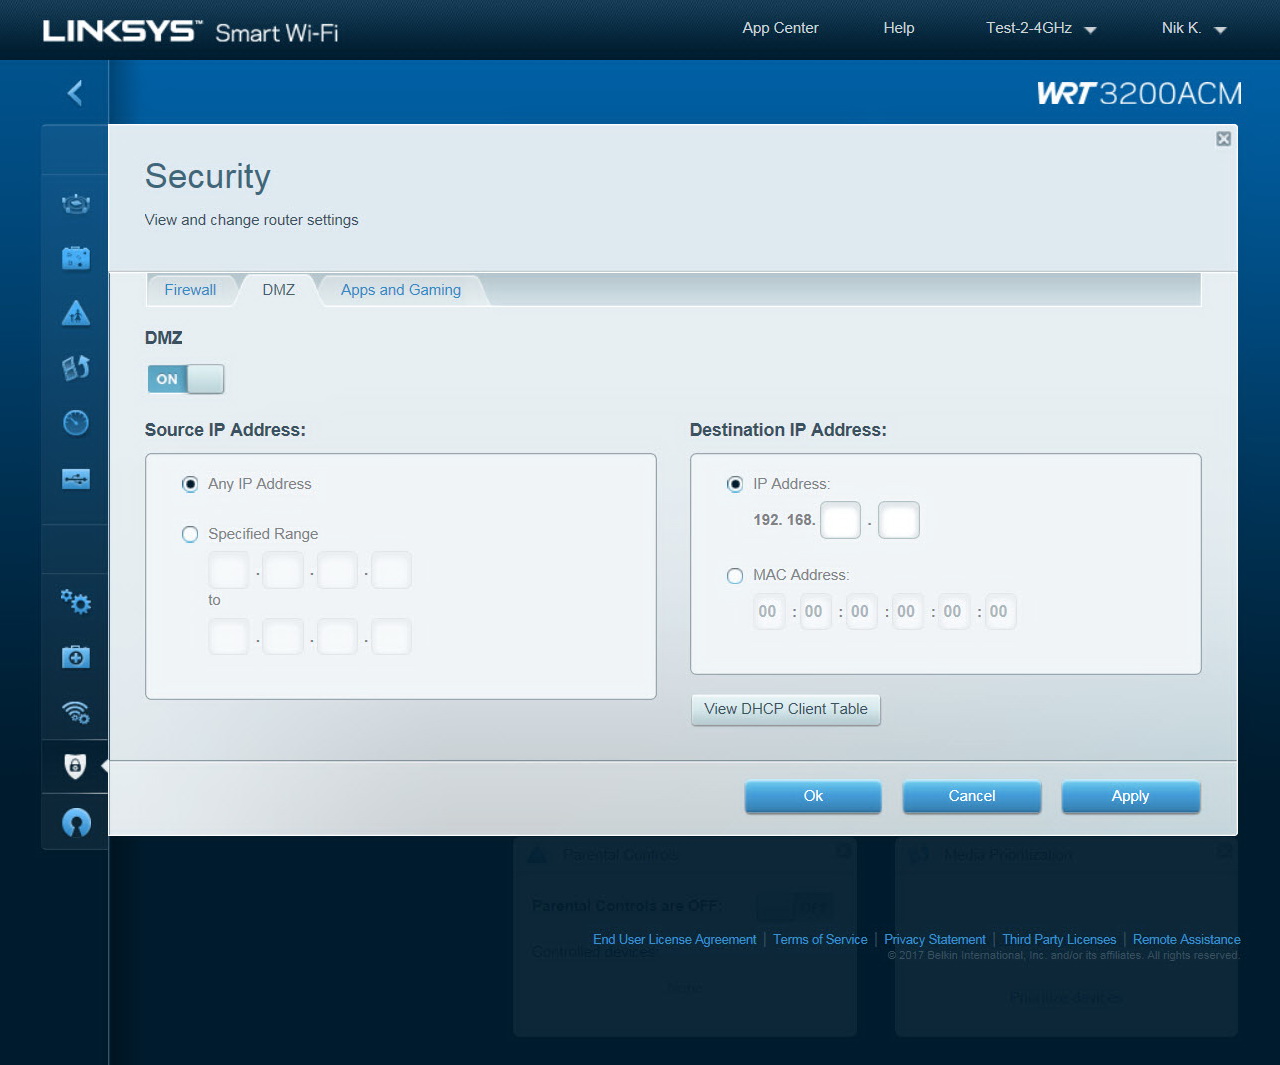Open Guest Access sidebar icon
Viewport: 1280px width, 1065px height.
[76, 258]
